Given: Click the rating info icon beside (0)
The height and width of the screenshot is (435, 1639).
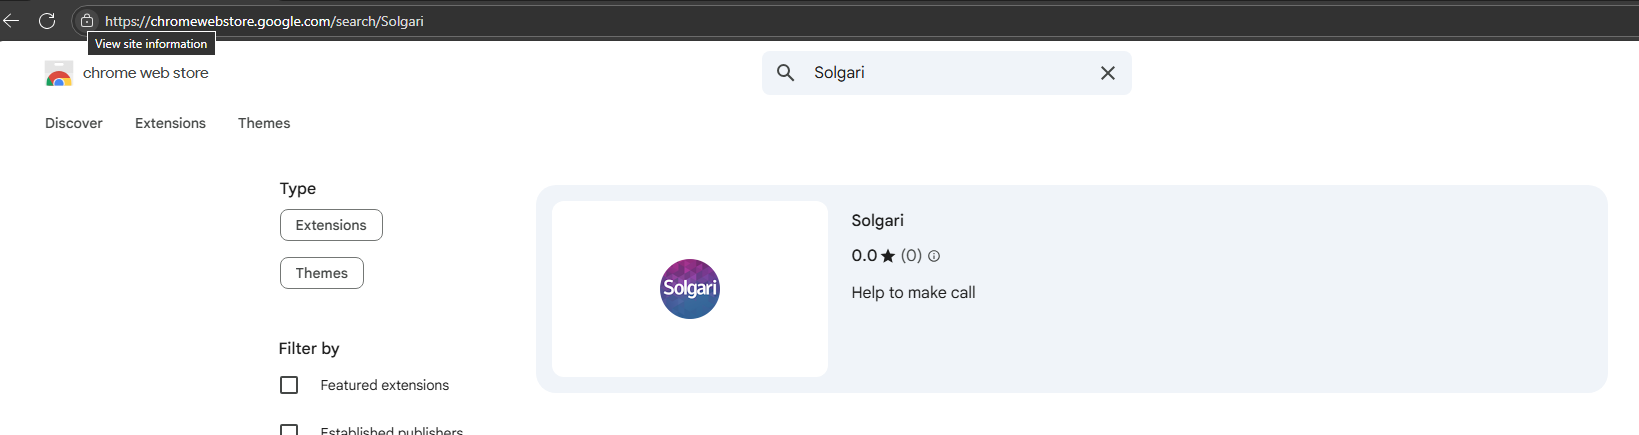Looking at the screenshot, I should click(x=934, y=256).
